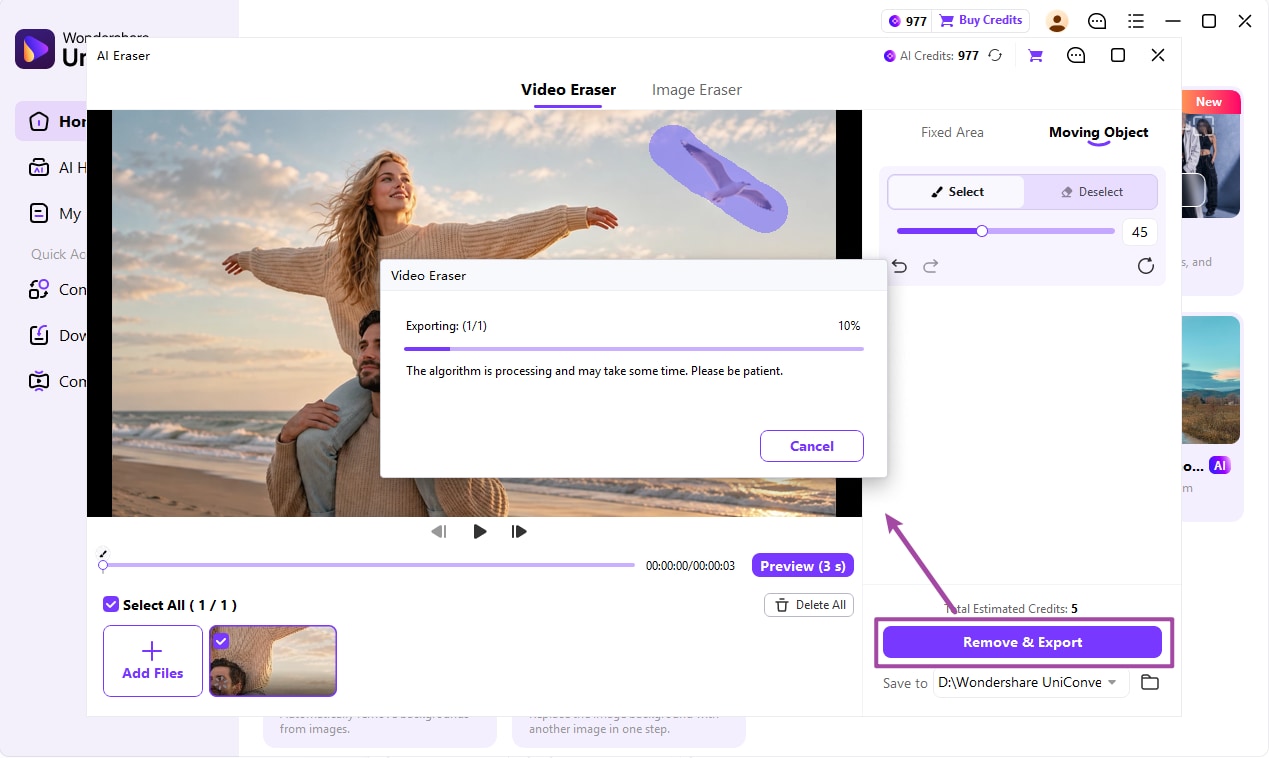This screenshot has height=758, width=1269.
Task: Click the Compressor sidebar icon
Action: (x=39, y=381)
